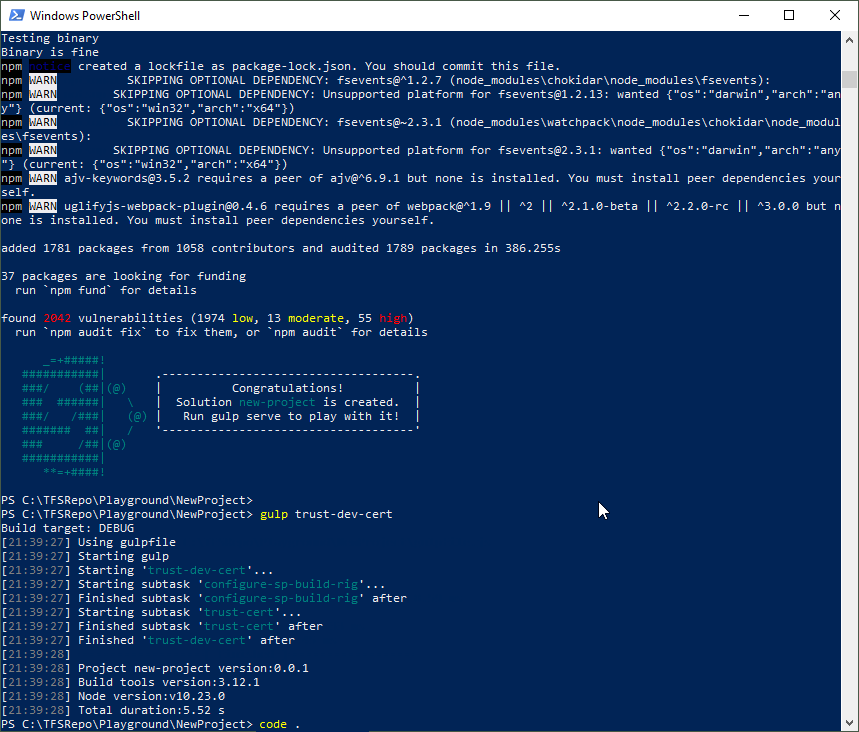Click the yellow 'low' severity word
Viewport: 859px width, 732px height.
(x=242, y=318)
